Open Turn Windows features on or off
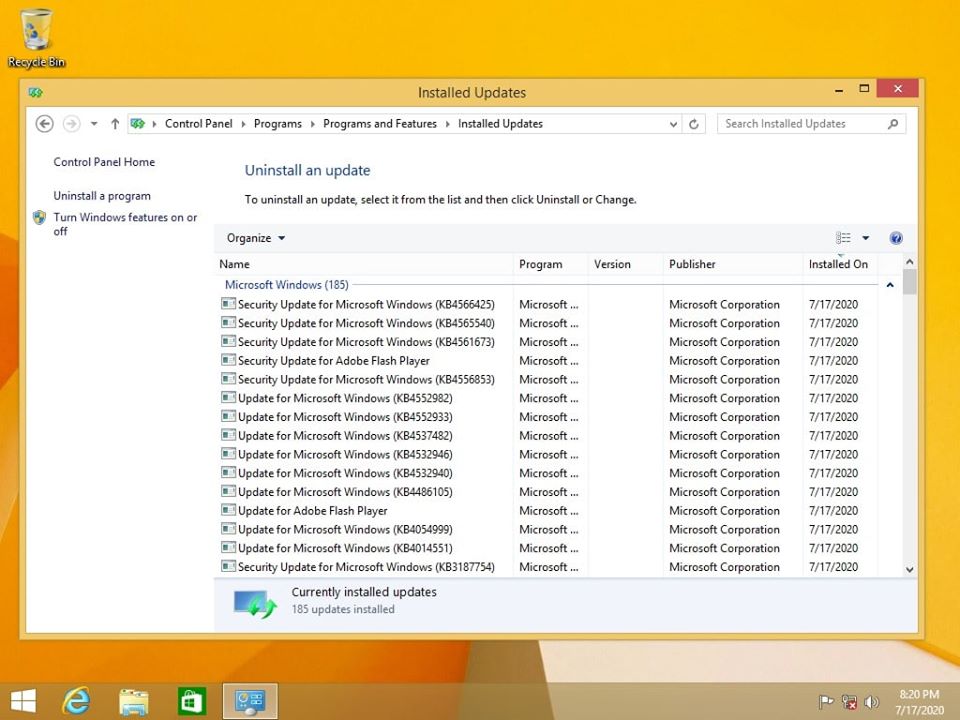 coord(125,224)
